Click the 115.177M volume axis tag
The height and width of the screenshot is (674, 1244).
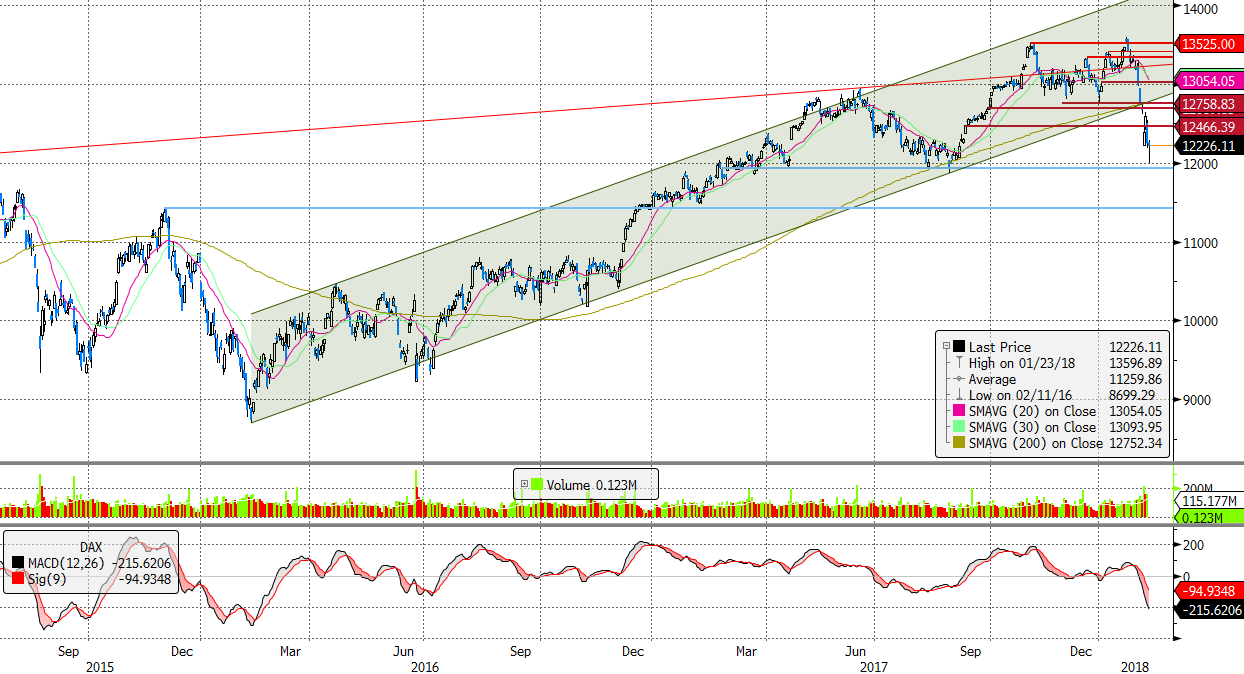coord(1208,502)
